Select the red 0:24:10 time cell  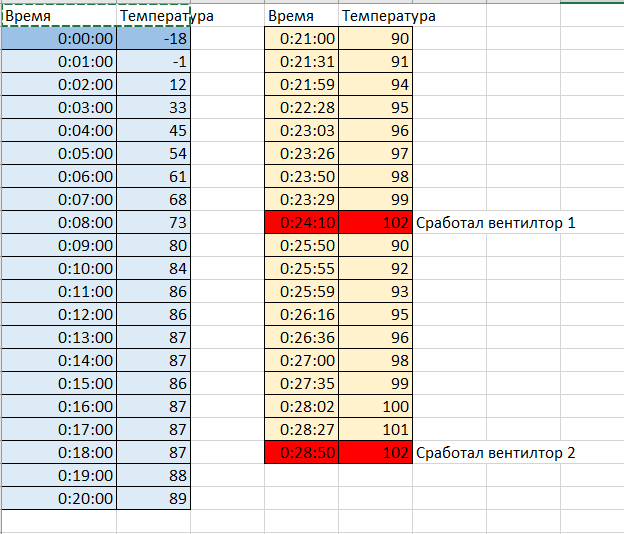click(x=302, y=222)
